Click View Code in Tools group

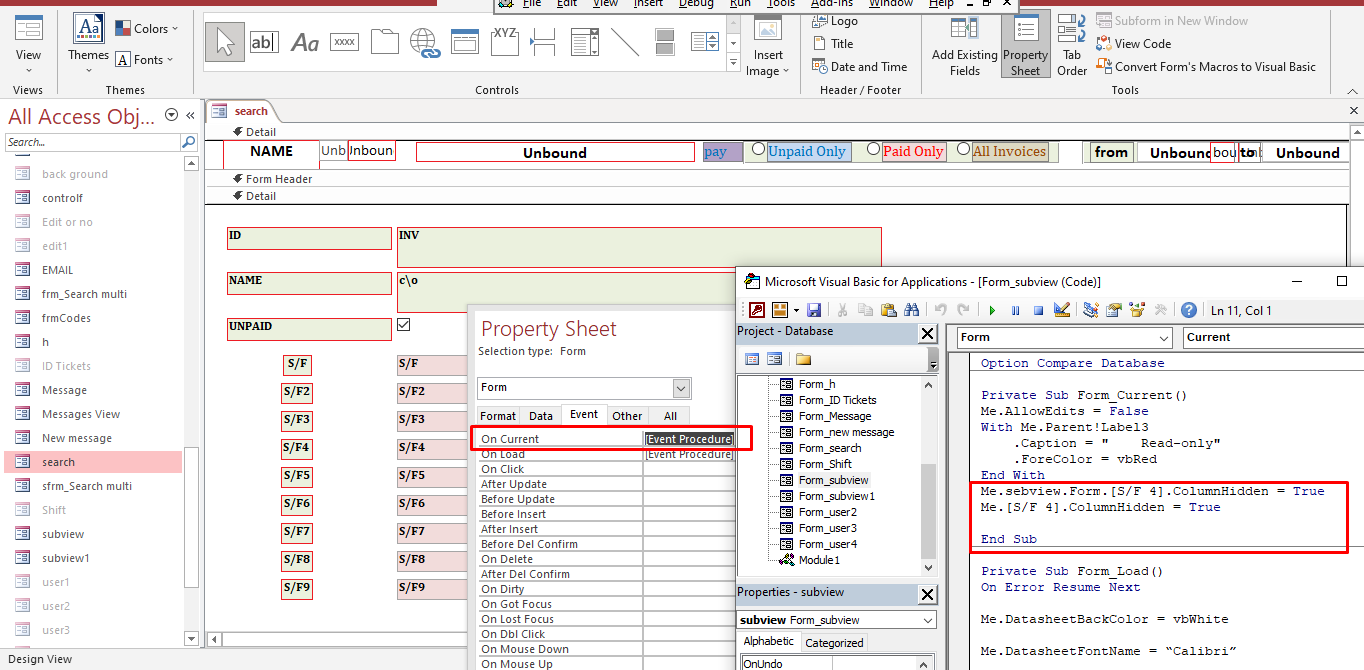tap(1134, 44)
